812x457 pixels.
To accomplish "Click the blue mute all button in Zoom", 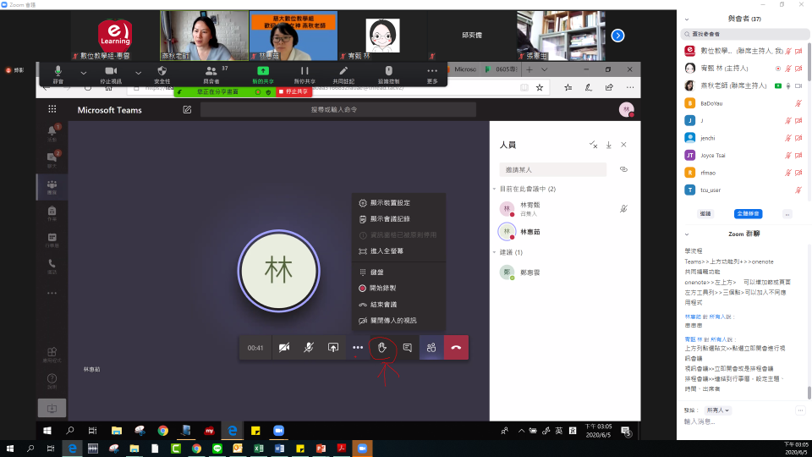I will pos(748,214).
